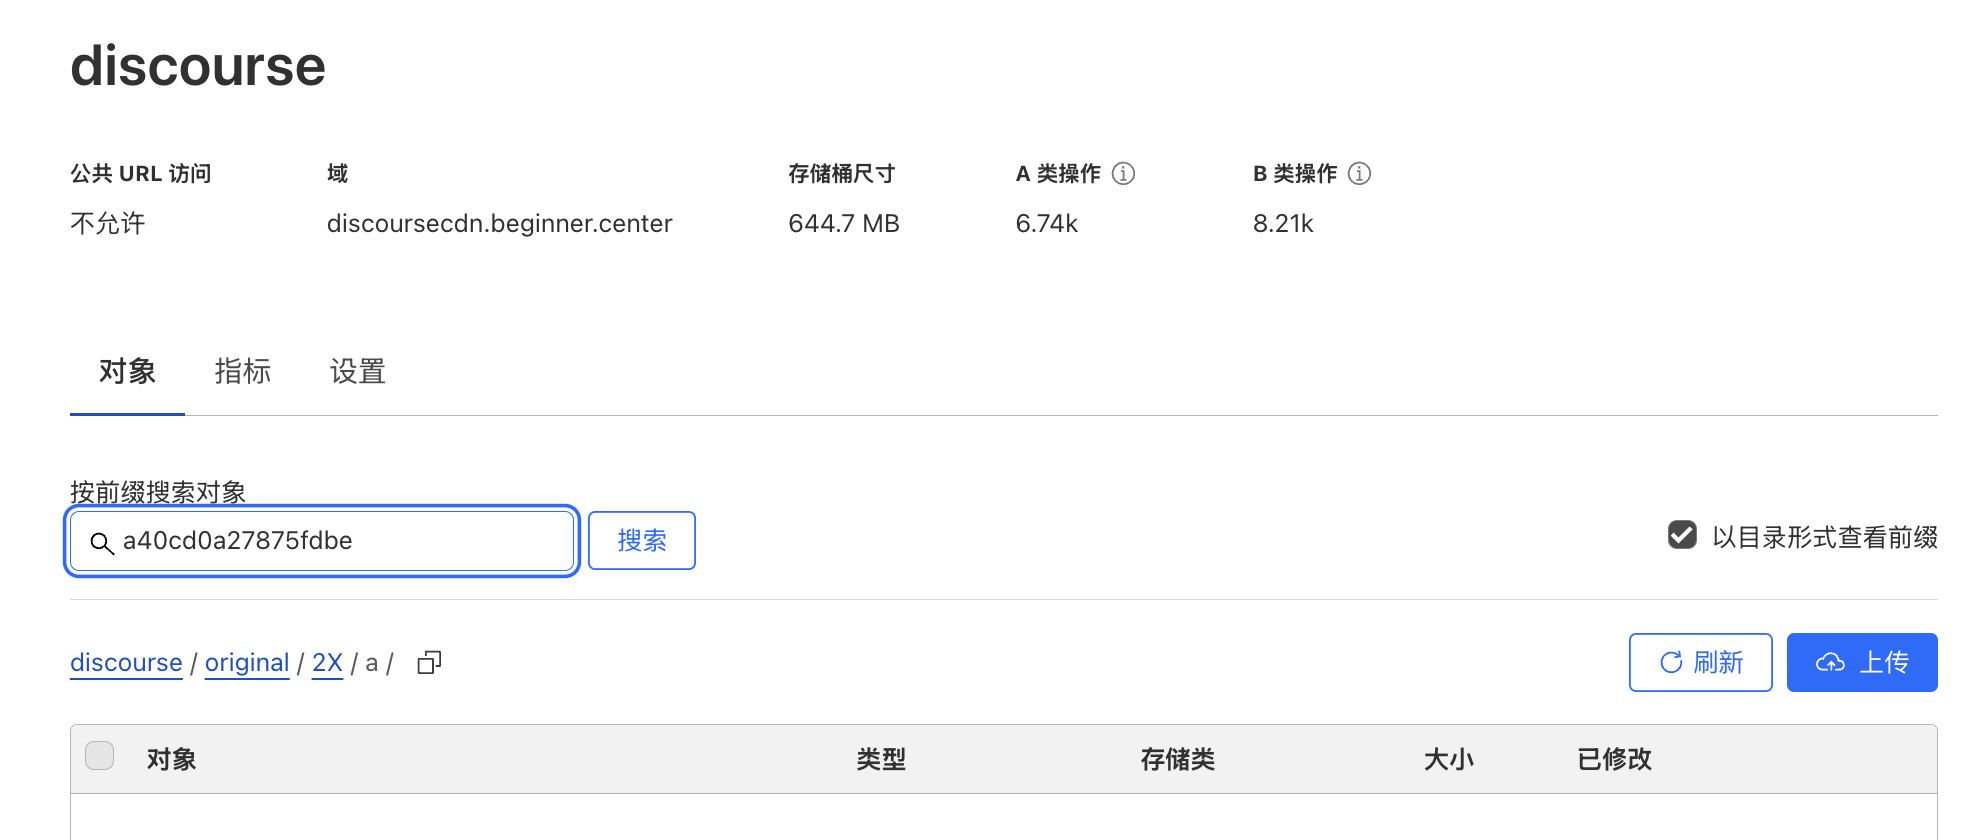
Task: Go to the original breadcrumb folder
Action: click(x=247, y=663)
